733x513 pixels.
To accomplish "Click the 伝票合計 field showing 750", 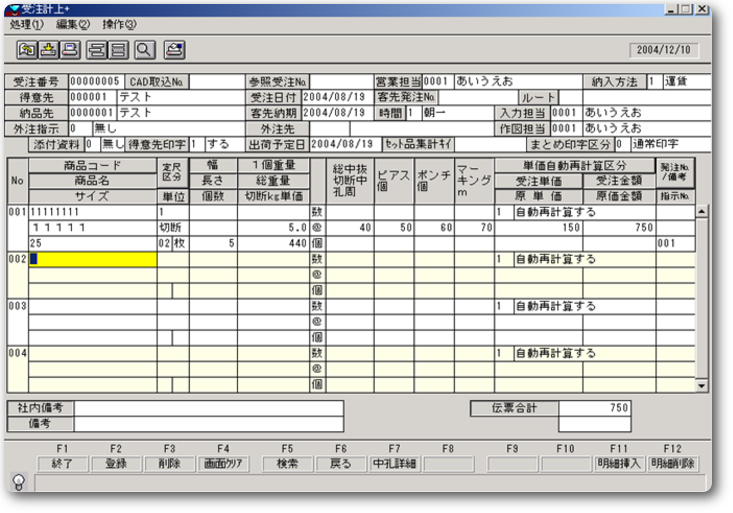I will [x=595, y=408].
